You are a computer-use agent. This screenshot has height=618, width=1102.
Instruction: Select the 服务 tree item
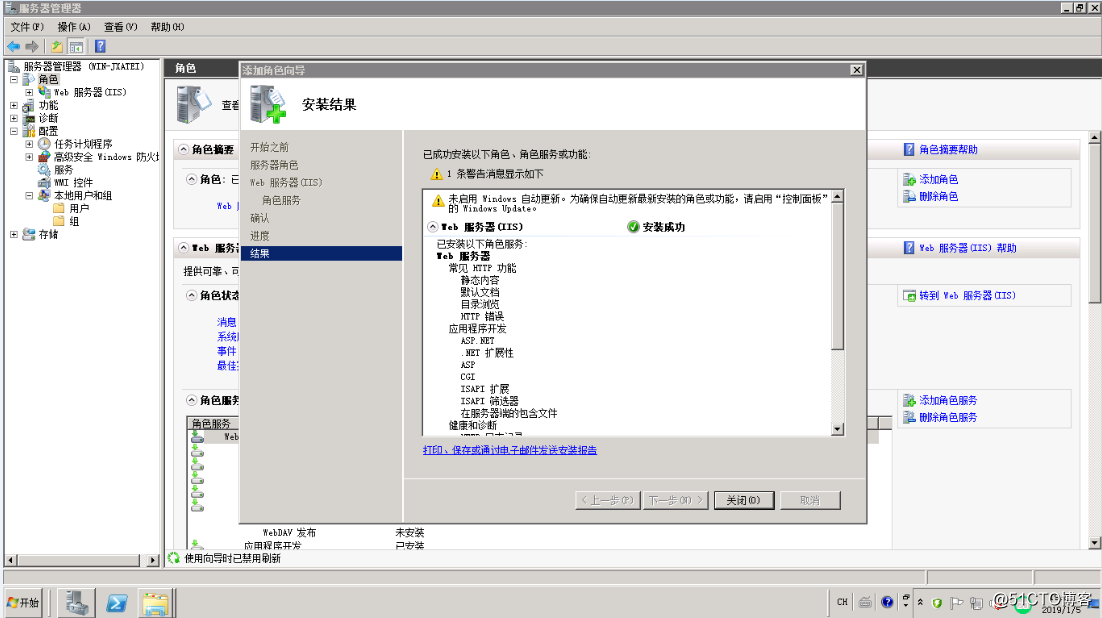click(63, 169)
